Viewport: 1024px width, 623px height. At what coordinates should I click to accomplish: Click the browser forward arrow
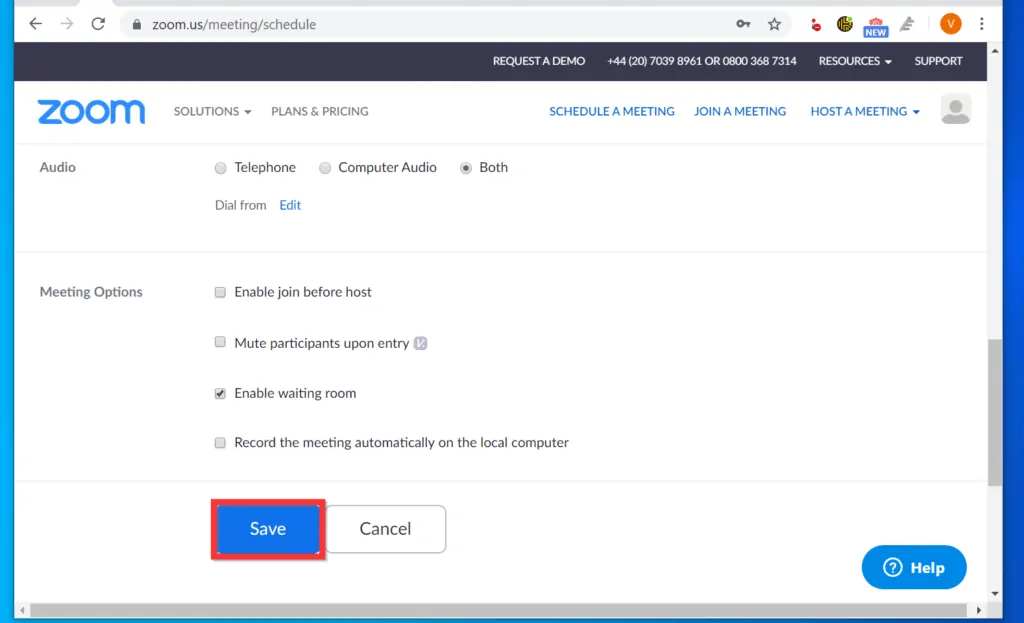[x=67, y=24]
